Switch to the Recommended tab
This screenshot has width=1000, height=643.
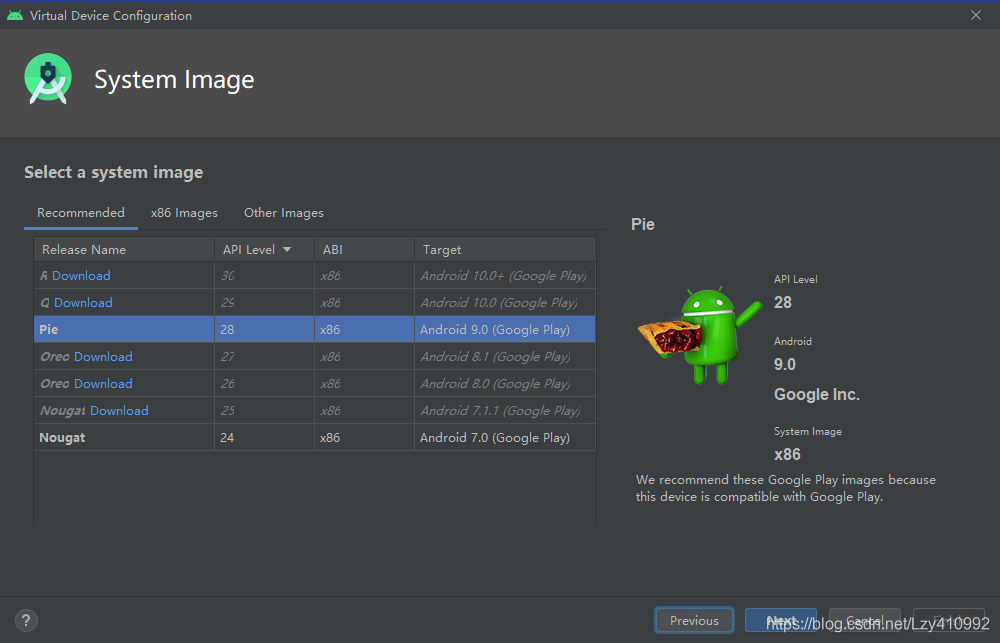pos(81,213)
